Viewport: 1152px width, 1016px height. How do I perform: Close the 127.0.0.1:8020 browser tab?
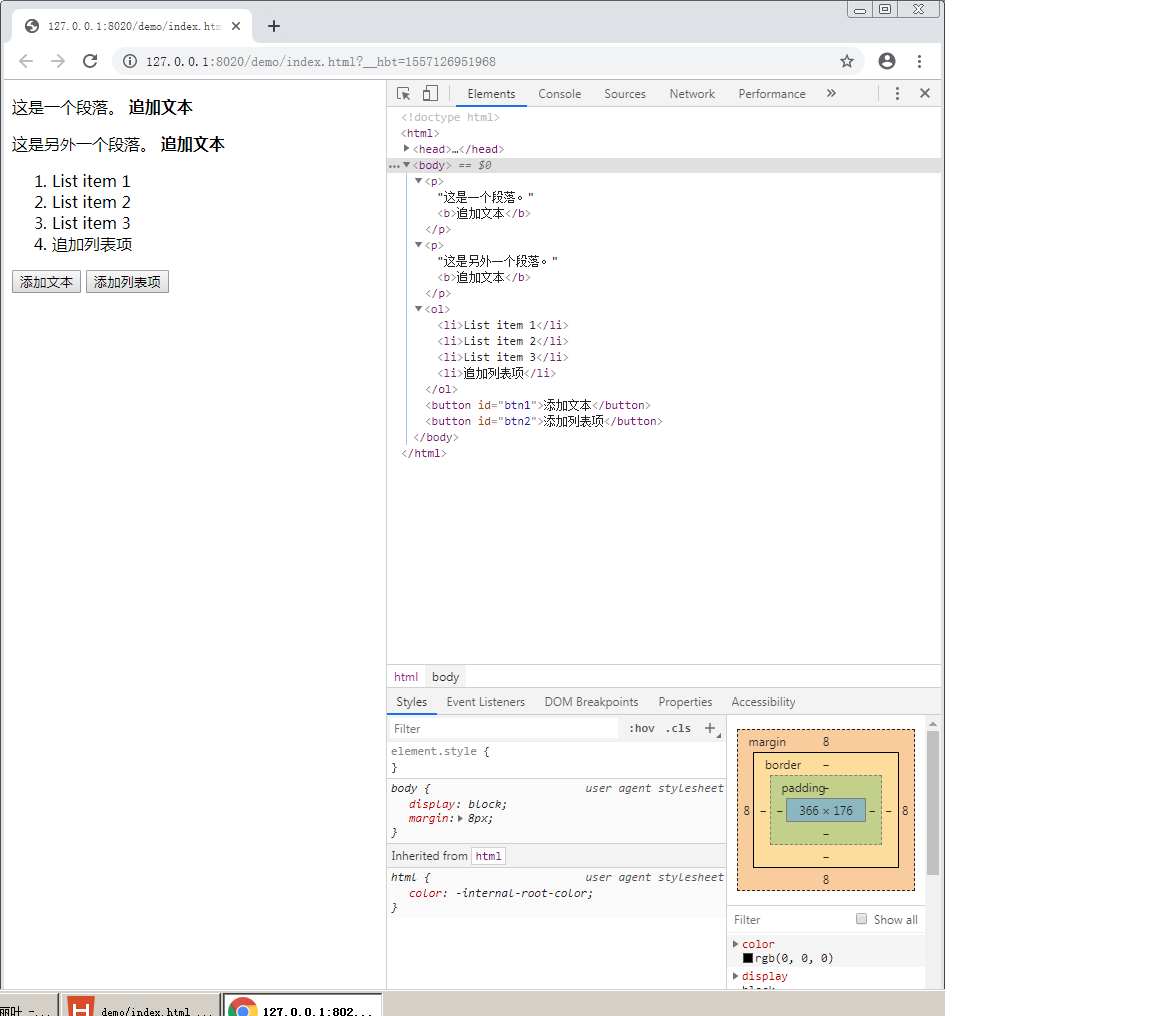[x=236, y=26]
